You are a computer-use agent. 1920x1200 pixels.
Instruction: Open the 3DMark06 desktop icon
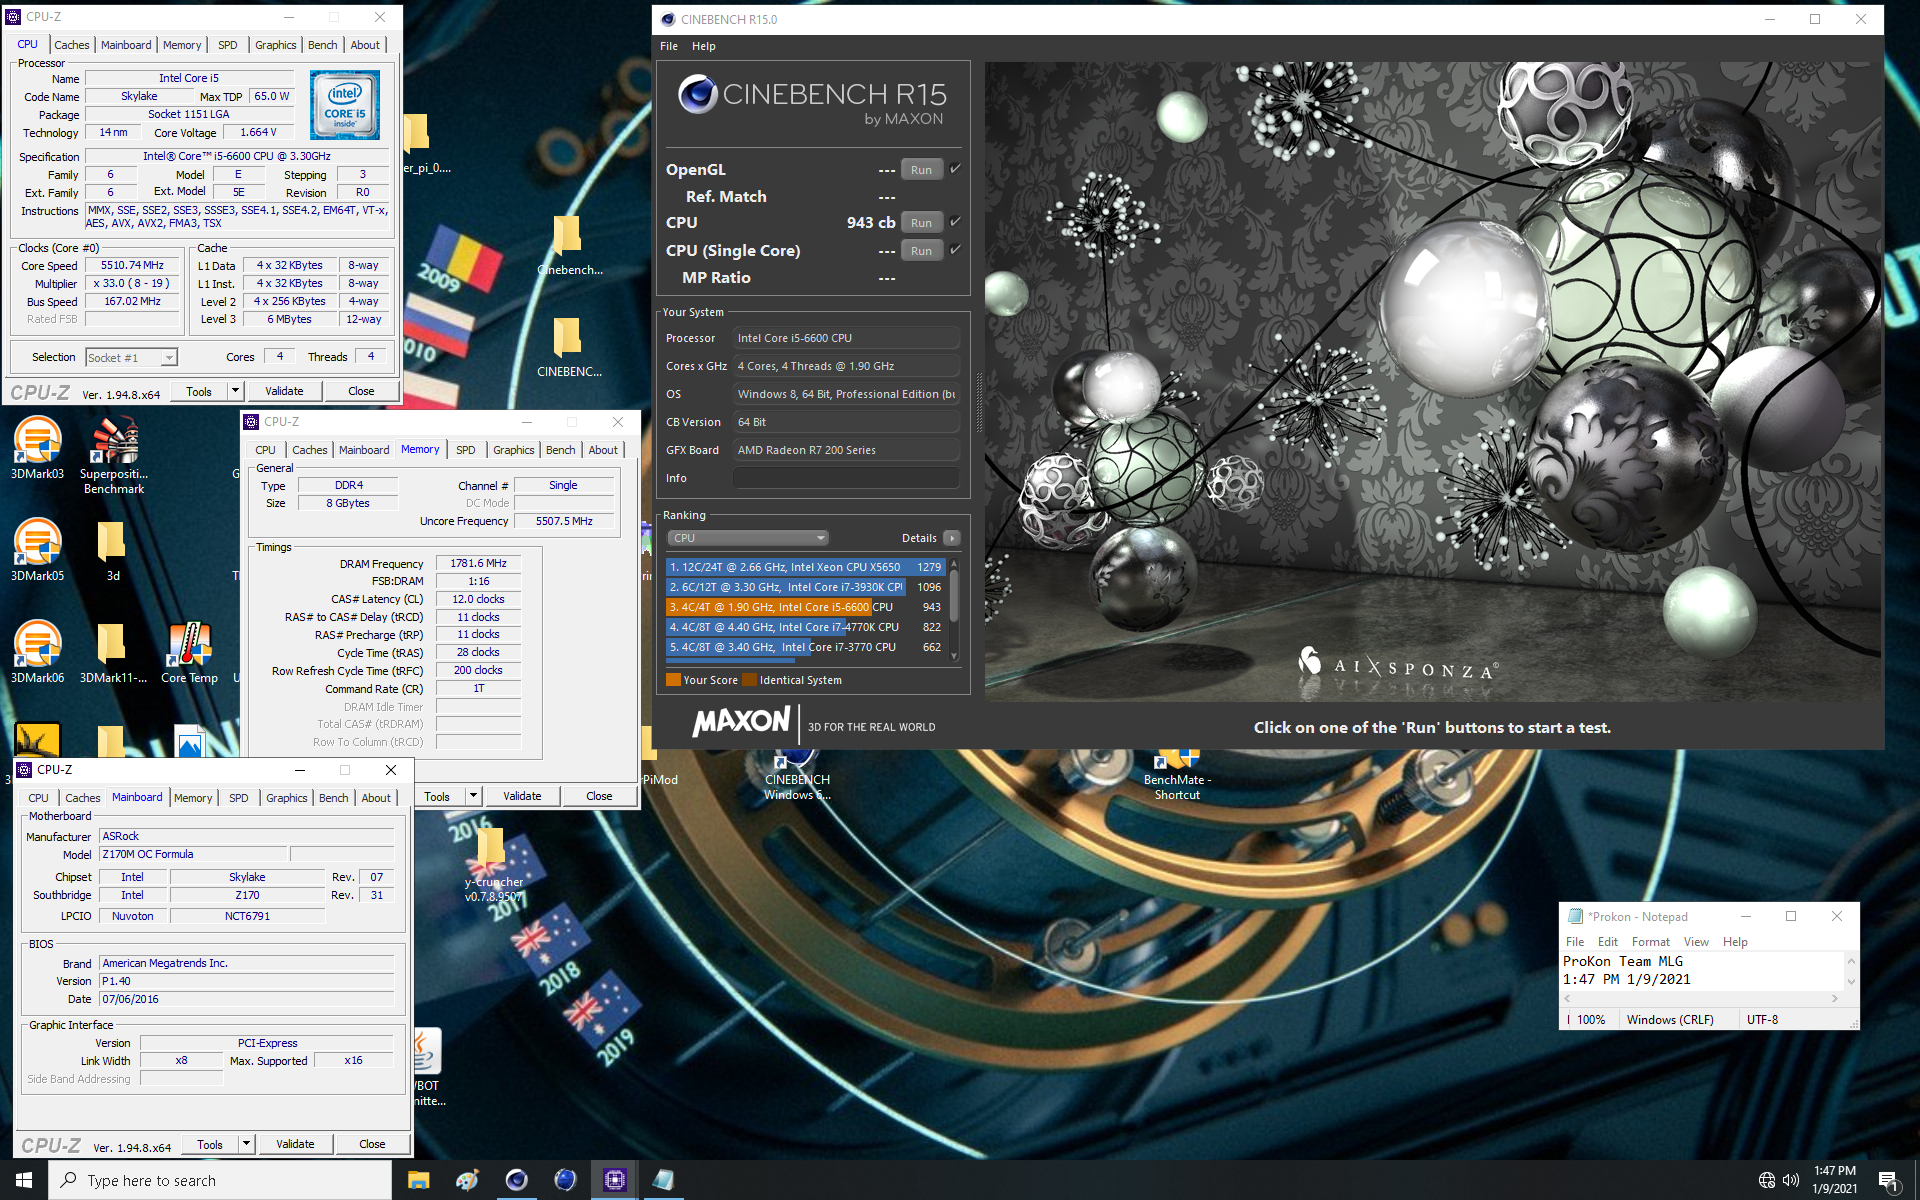tap(37, 652)
